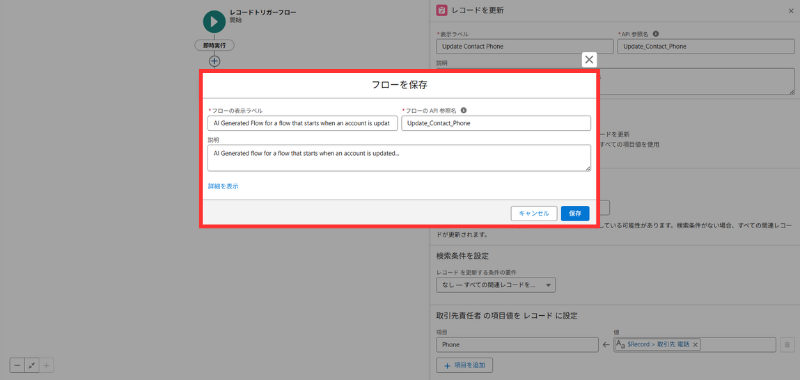Screen dimensions: 800x380
Task: Add element with plus circle under 即時実行
Action: pyautogui.click(x=215, y=61)
